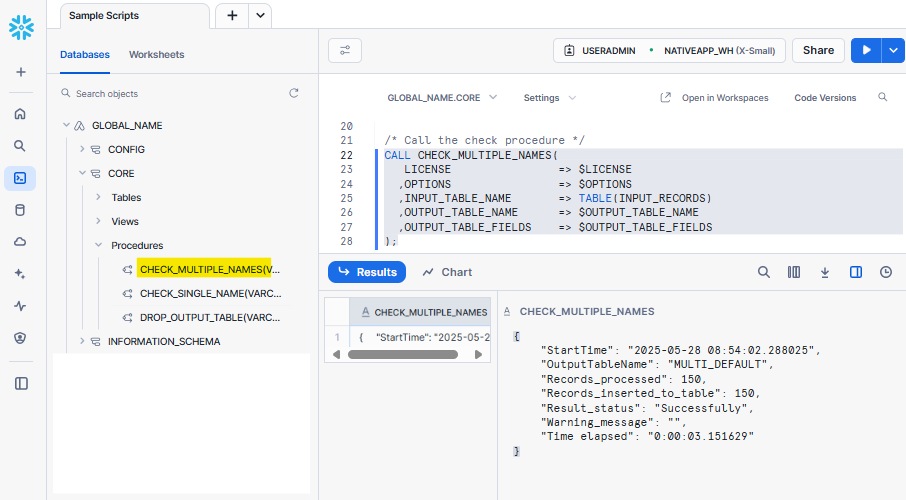This screenshot has height=500, width=906.
Task: Open the query history clock icon
Action: (x=886, y=272)
